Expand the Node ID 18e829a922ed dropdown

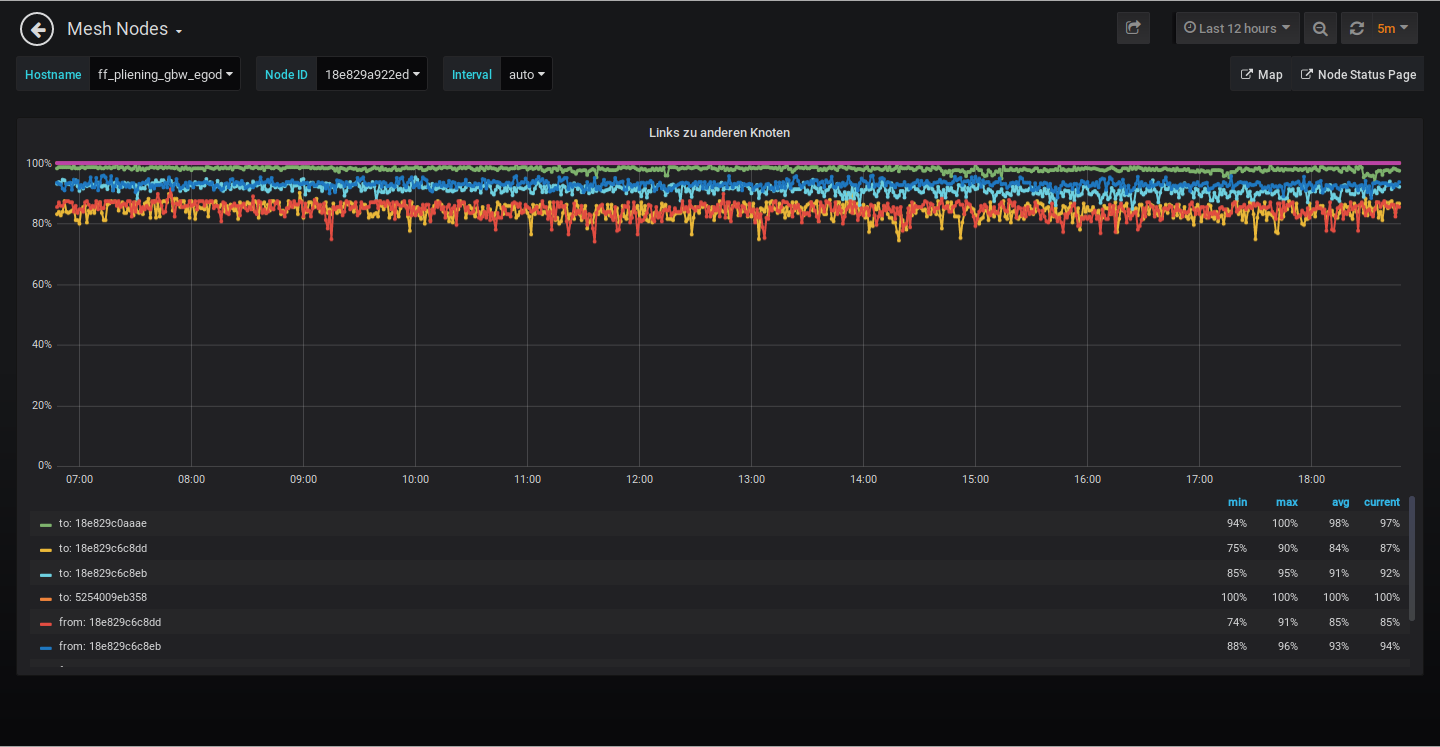click(x=371, y=74)
